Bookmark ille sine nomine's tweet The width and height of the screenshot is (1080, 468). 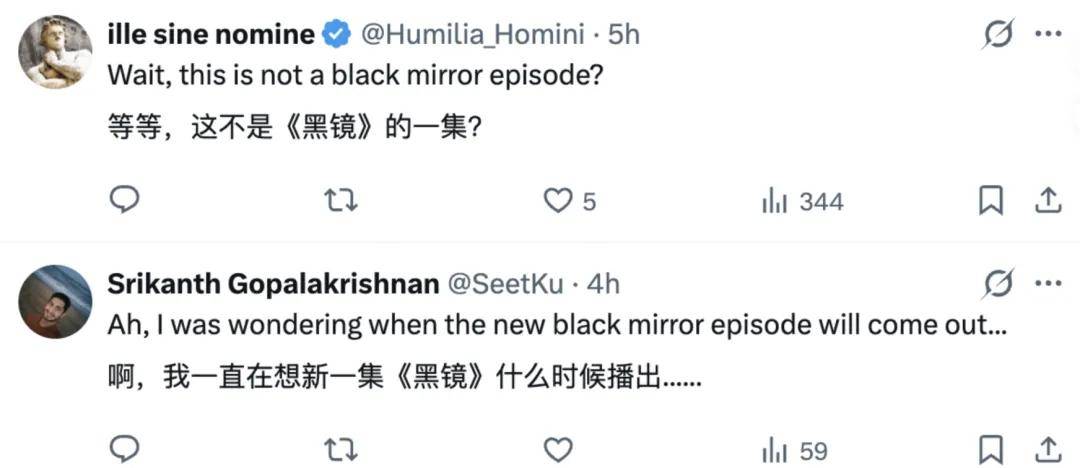(990, 200)
